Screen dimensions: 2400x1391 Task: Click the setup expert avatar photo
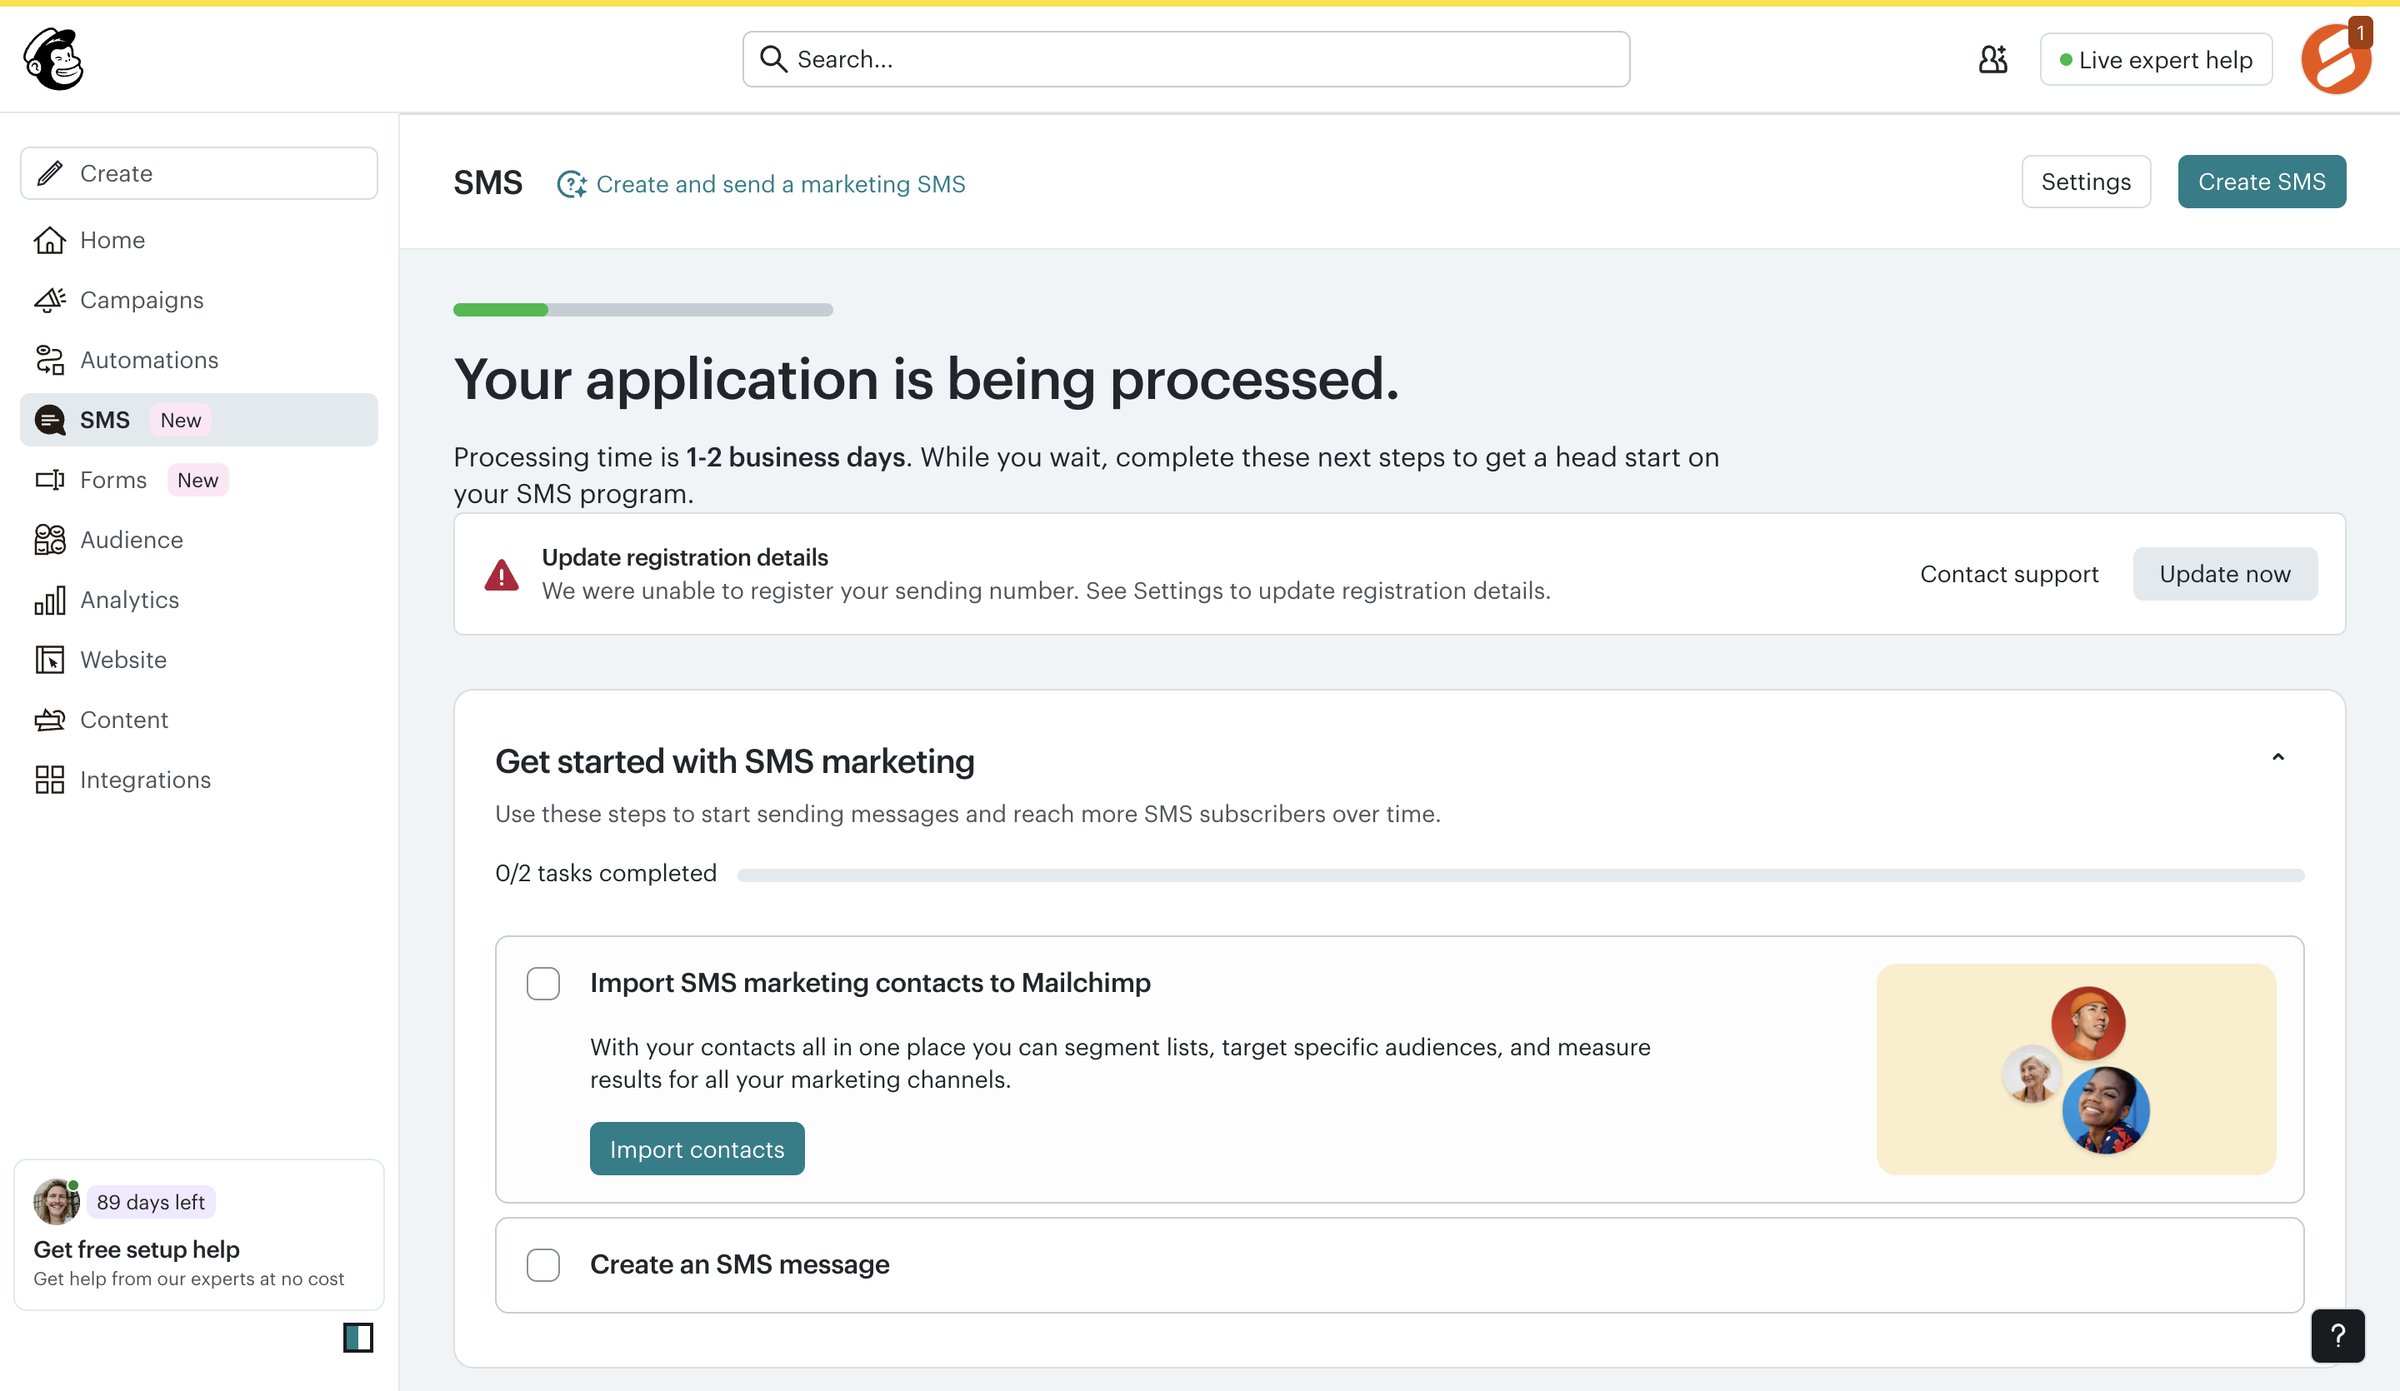pyautogui.click(x=56, y=1202)
